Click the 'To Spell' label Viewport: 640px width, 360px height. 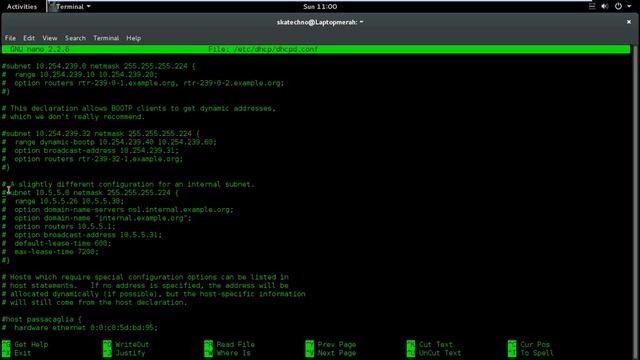537,353
